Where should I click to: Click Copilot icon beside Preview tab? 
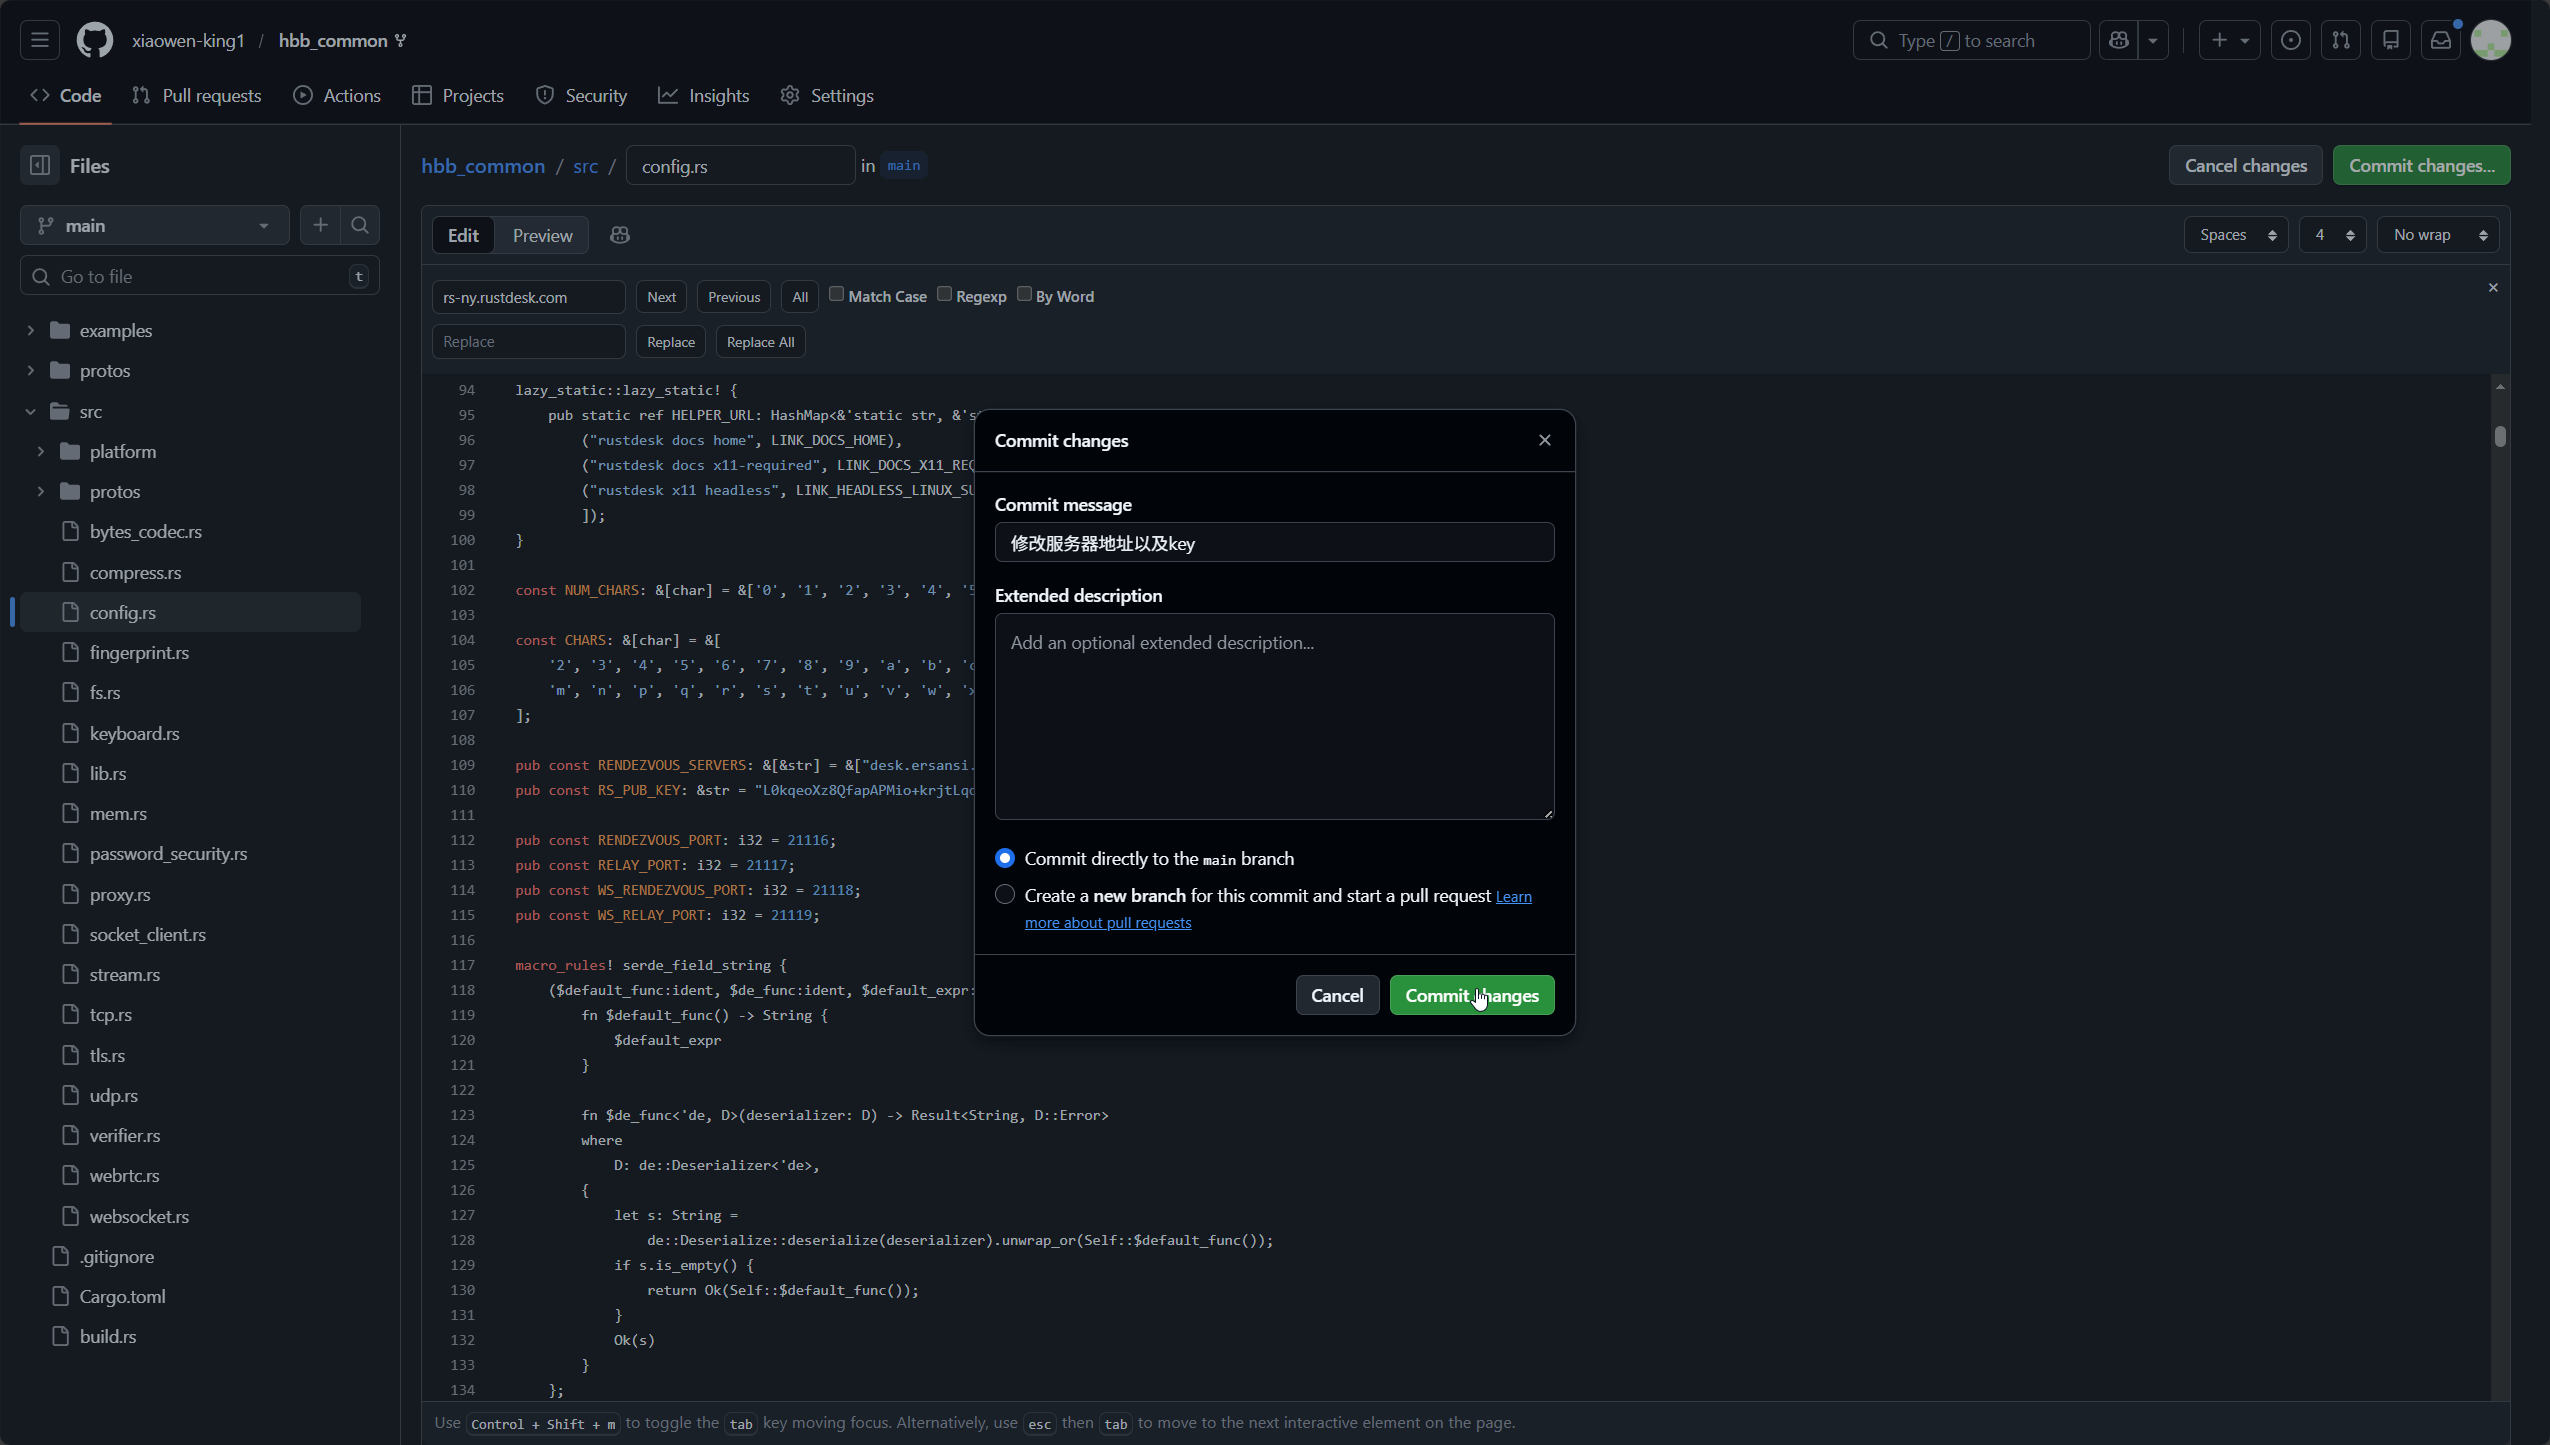point(620,235)
